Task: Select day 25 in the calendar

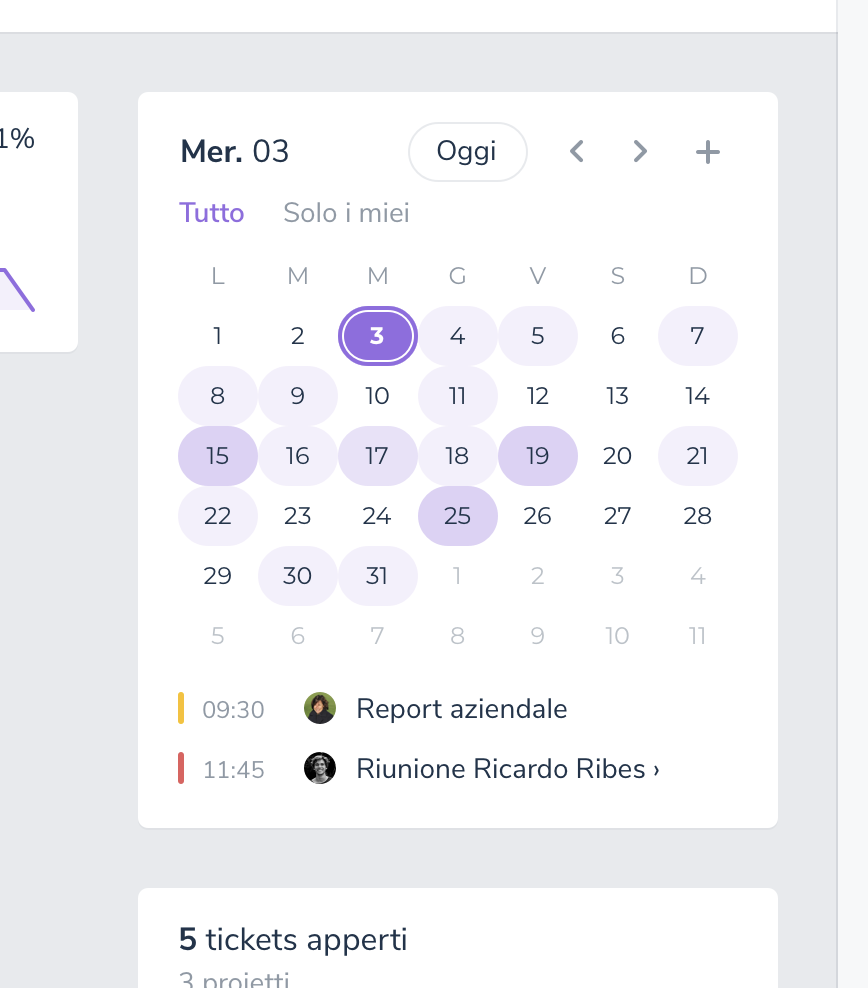Action: point(457,516)
